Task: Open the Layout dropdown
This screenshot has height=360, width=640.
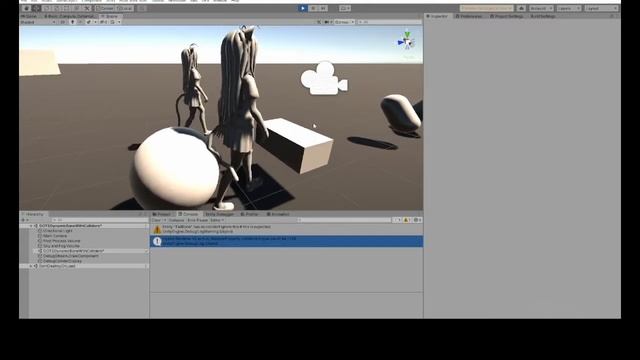Action: pyautogui.click(x=601, y=8)
